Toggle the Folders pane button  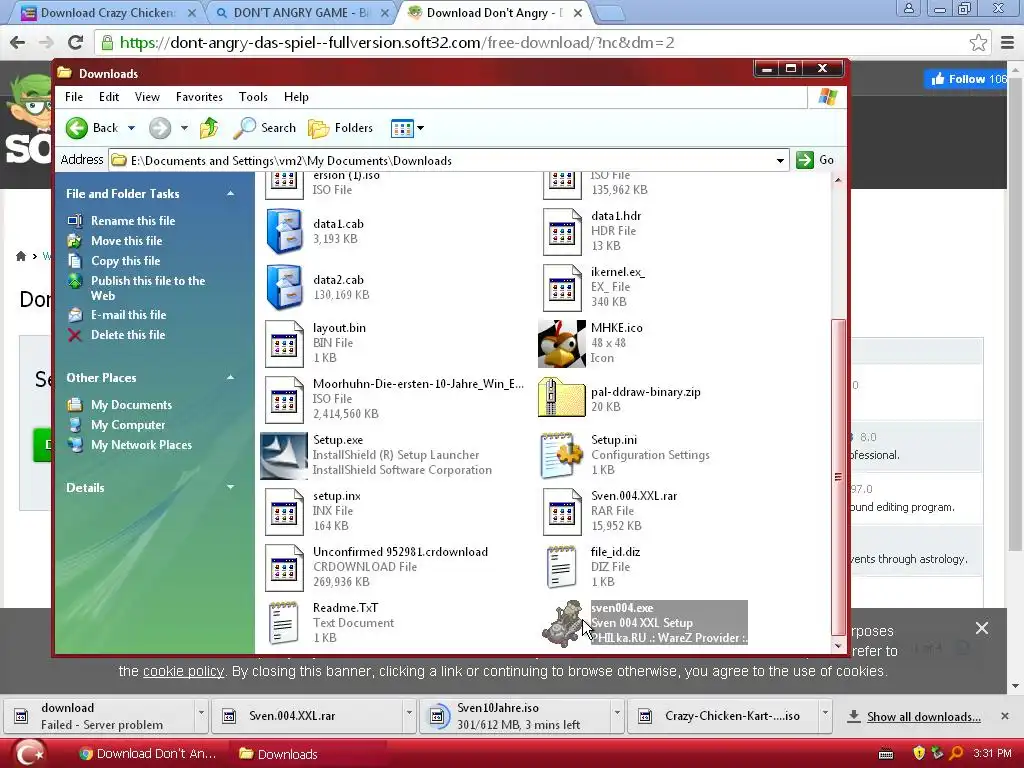(341, 128)
